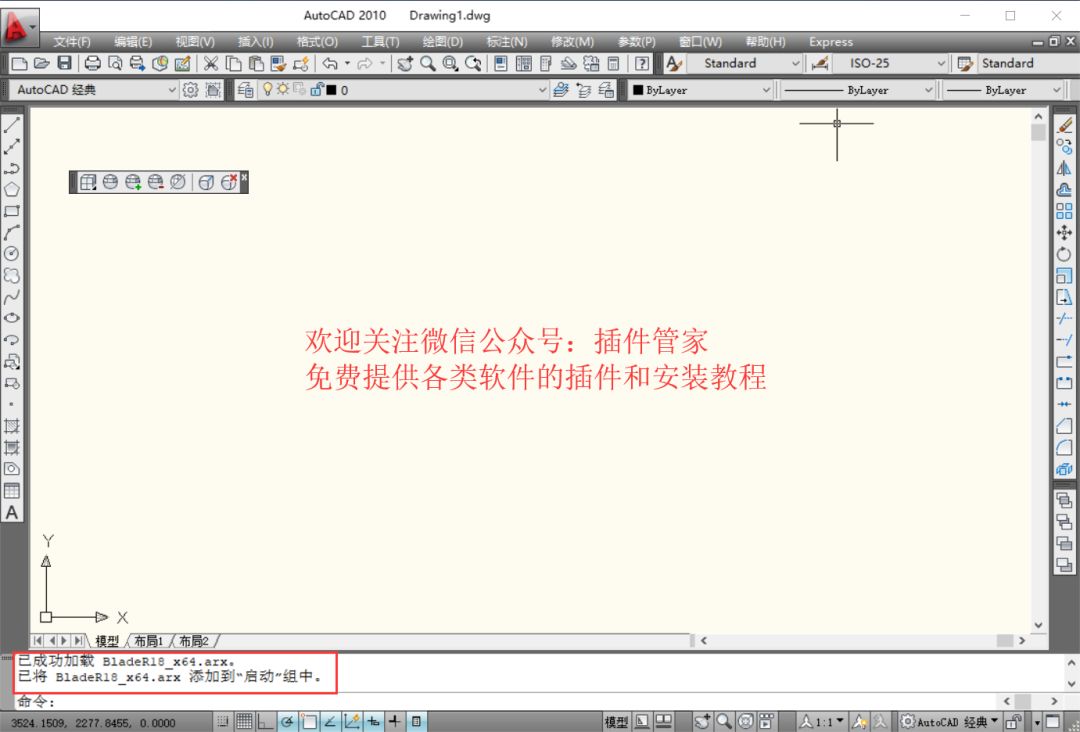Click the coordinates readout in status bar
1080x732 pixels.
click(94, 723)
